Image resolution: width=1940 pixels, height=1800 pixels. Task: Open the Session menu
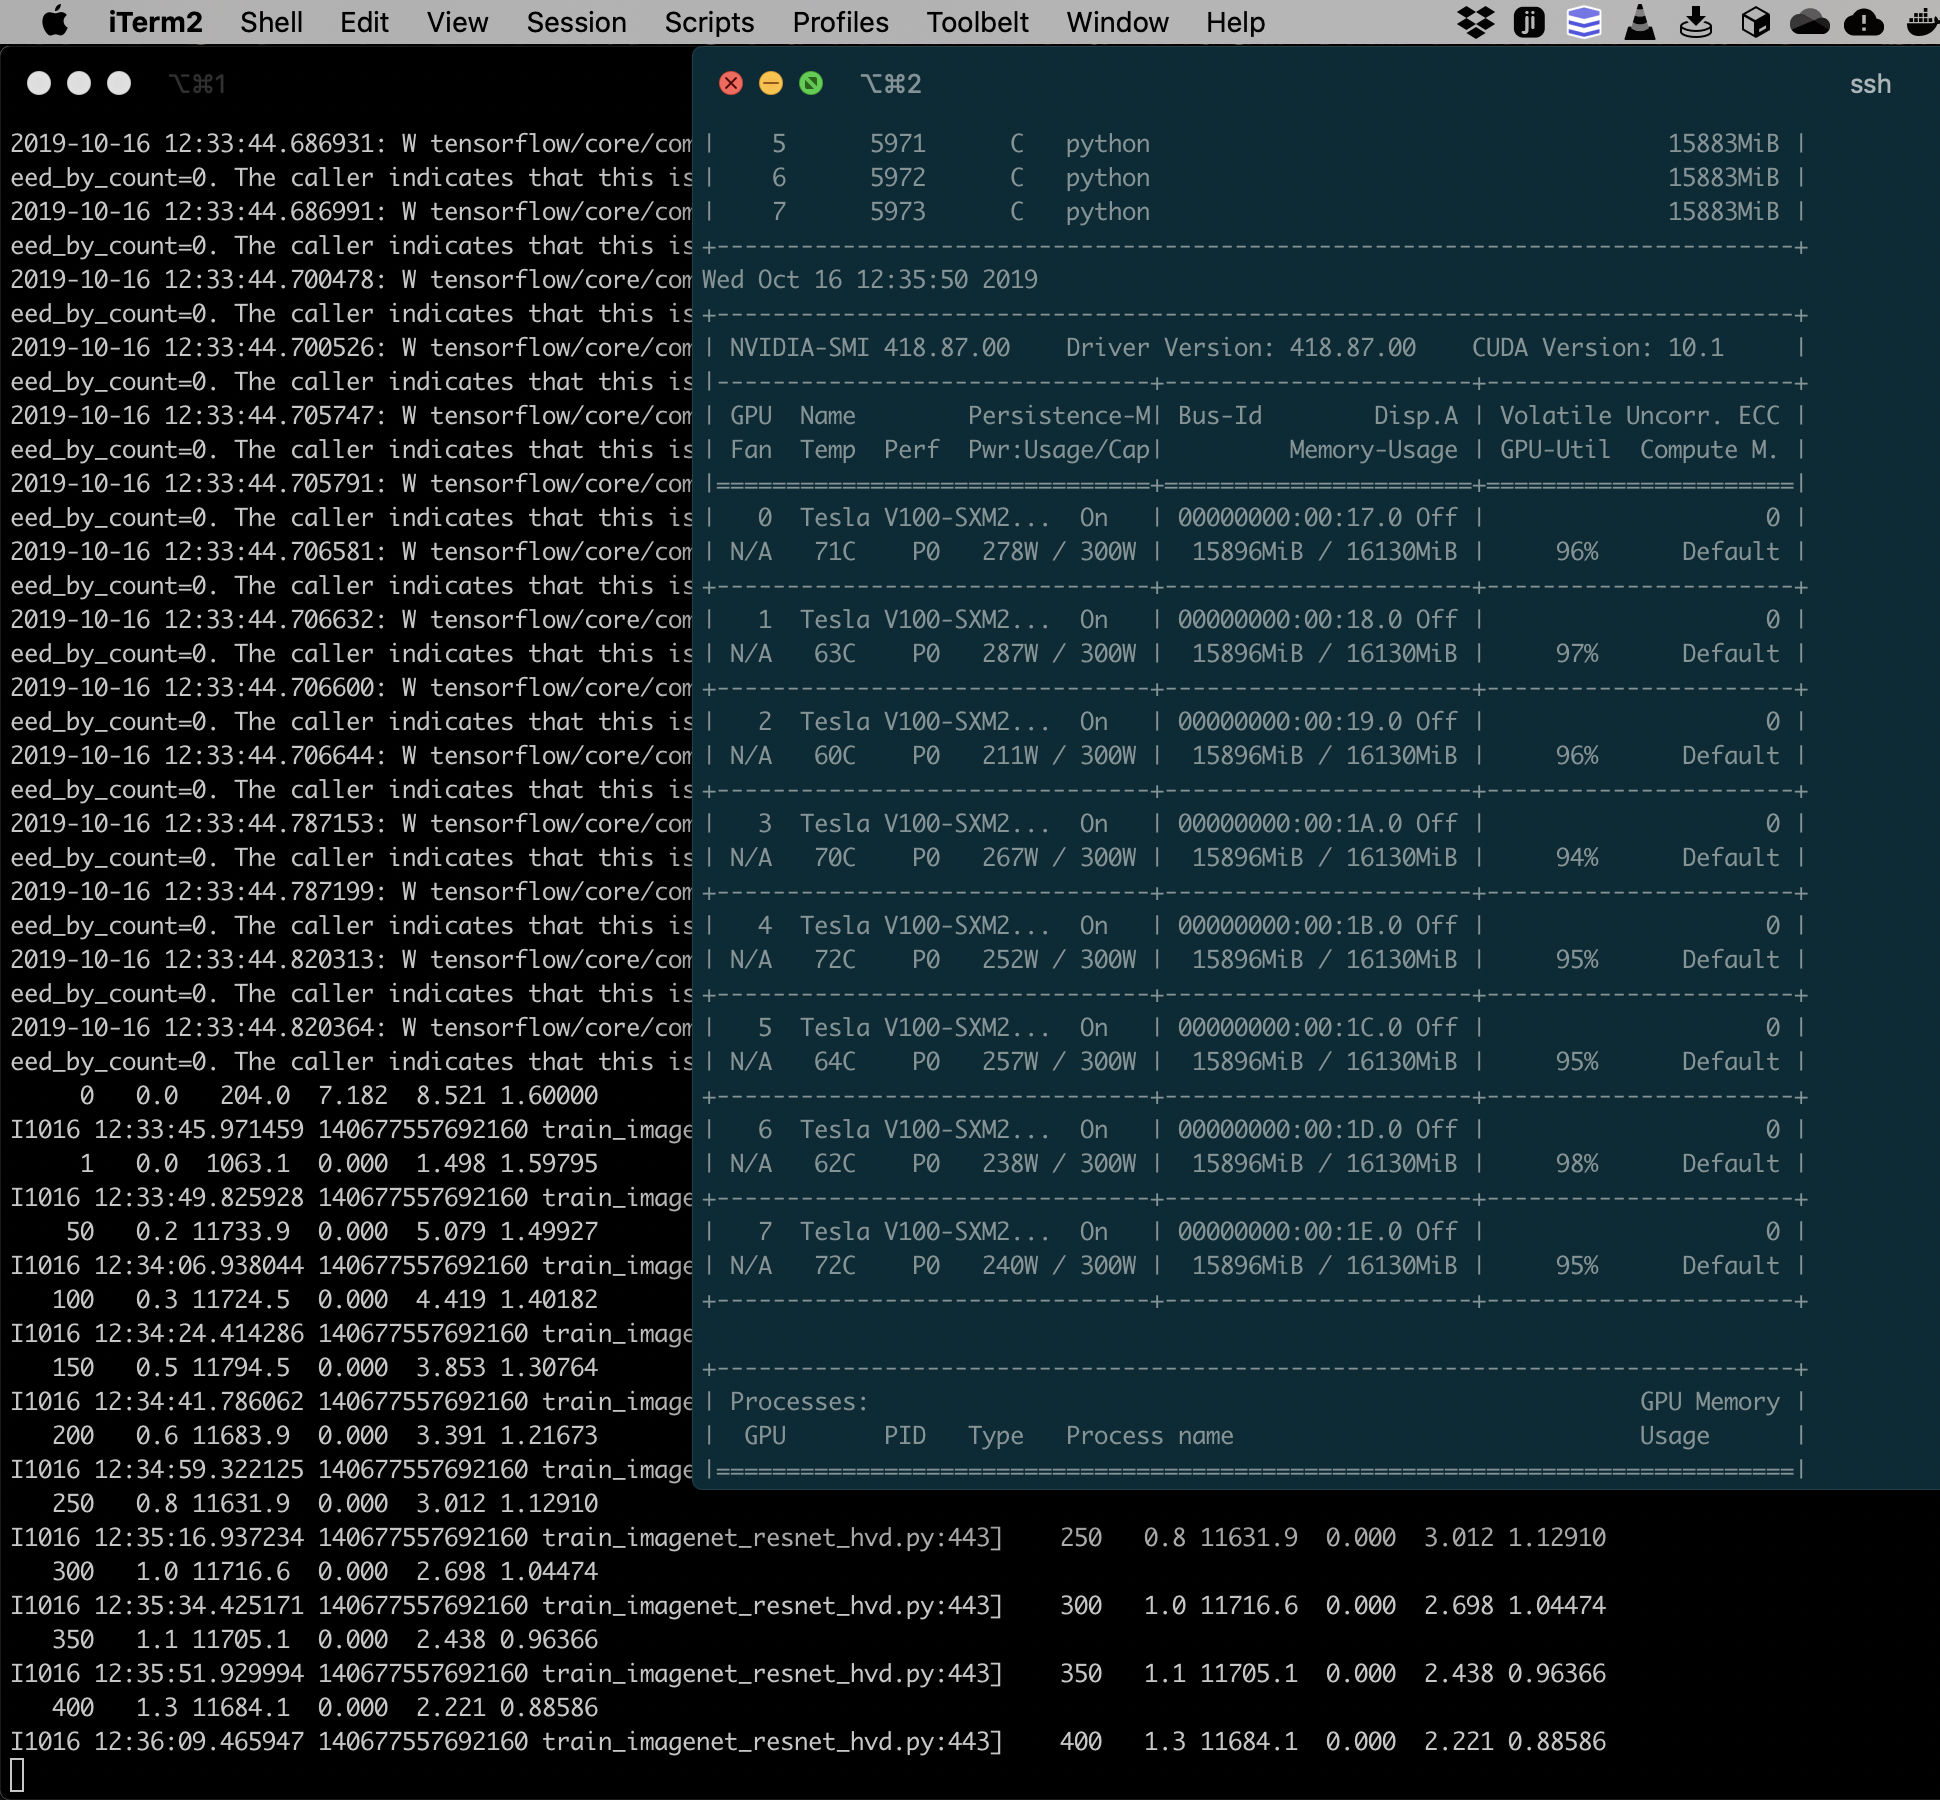576,22
